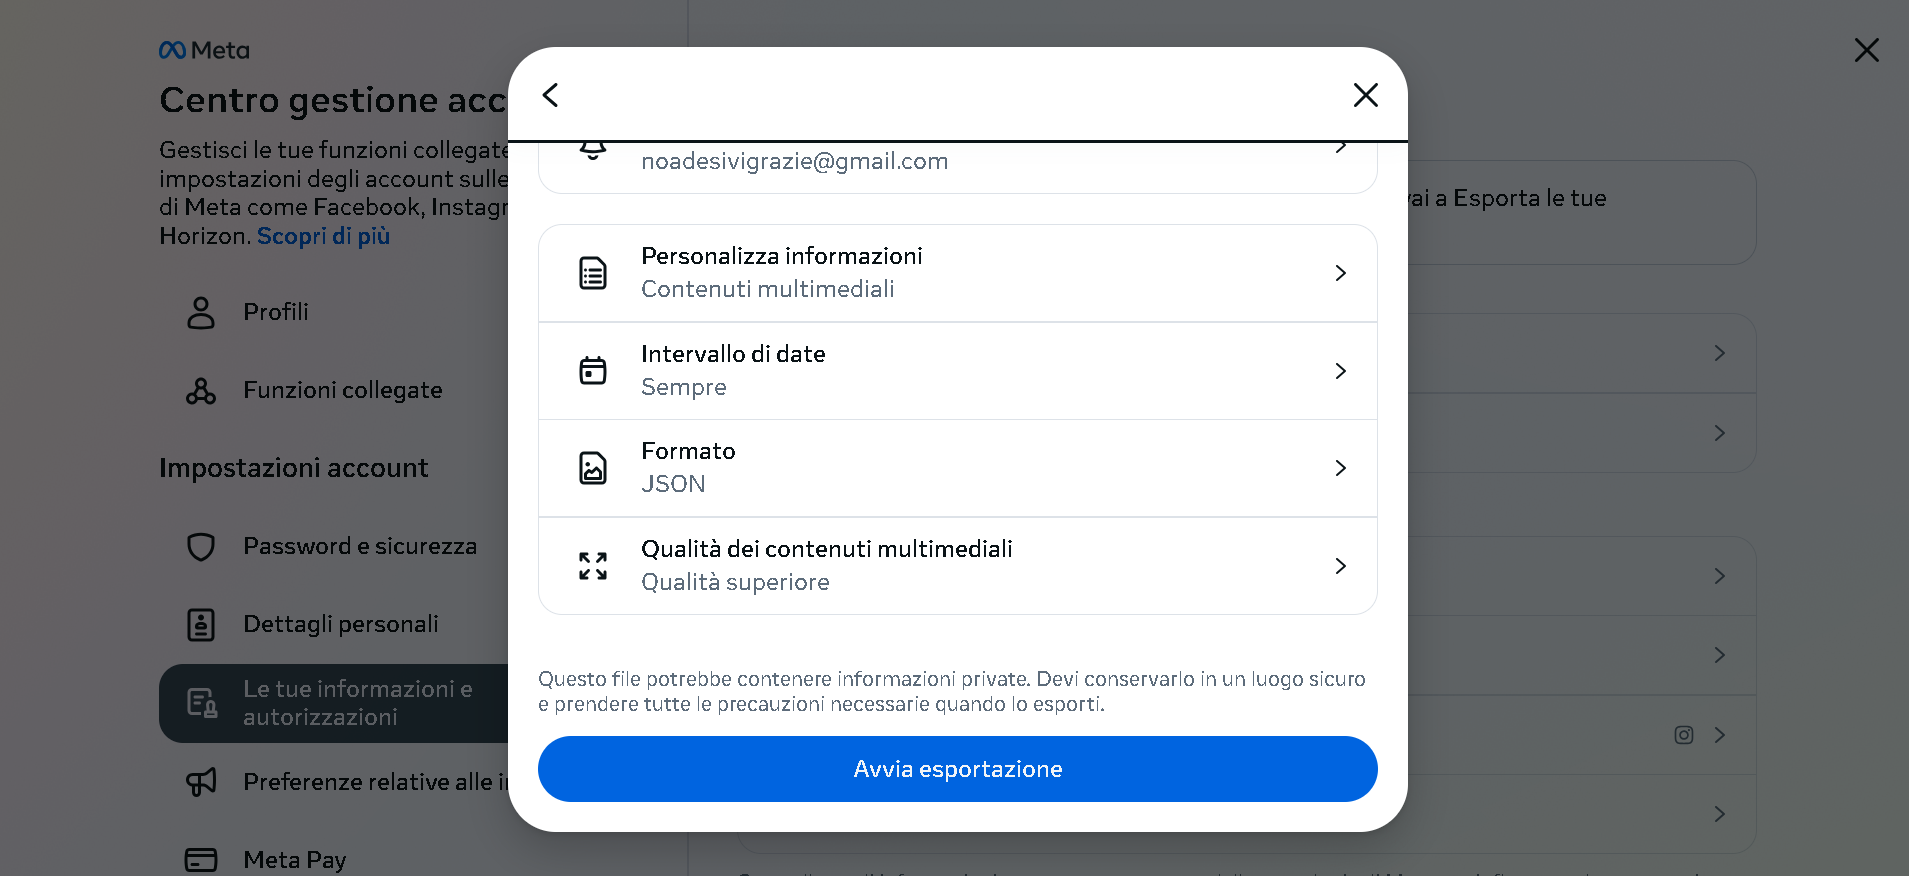
Task: Select Le tue informazioni e autorizzazioni
Action: [x=357, y=703]
